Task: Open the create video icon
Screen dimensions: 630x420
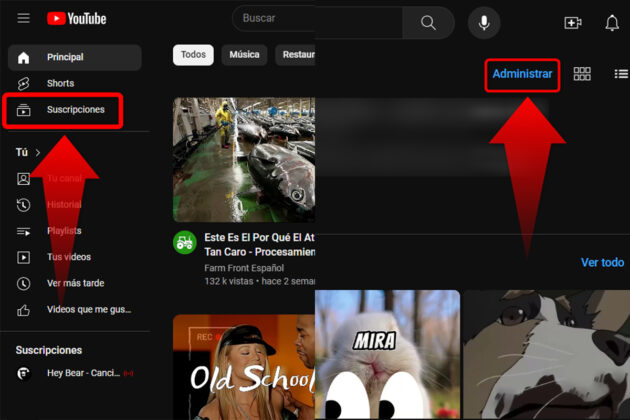Action: [573, 23]
